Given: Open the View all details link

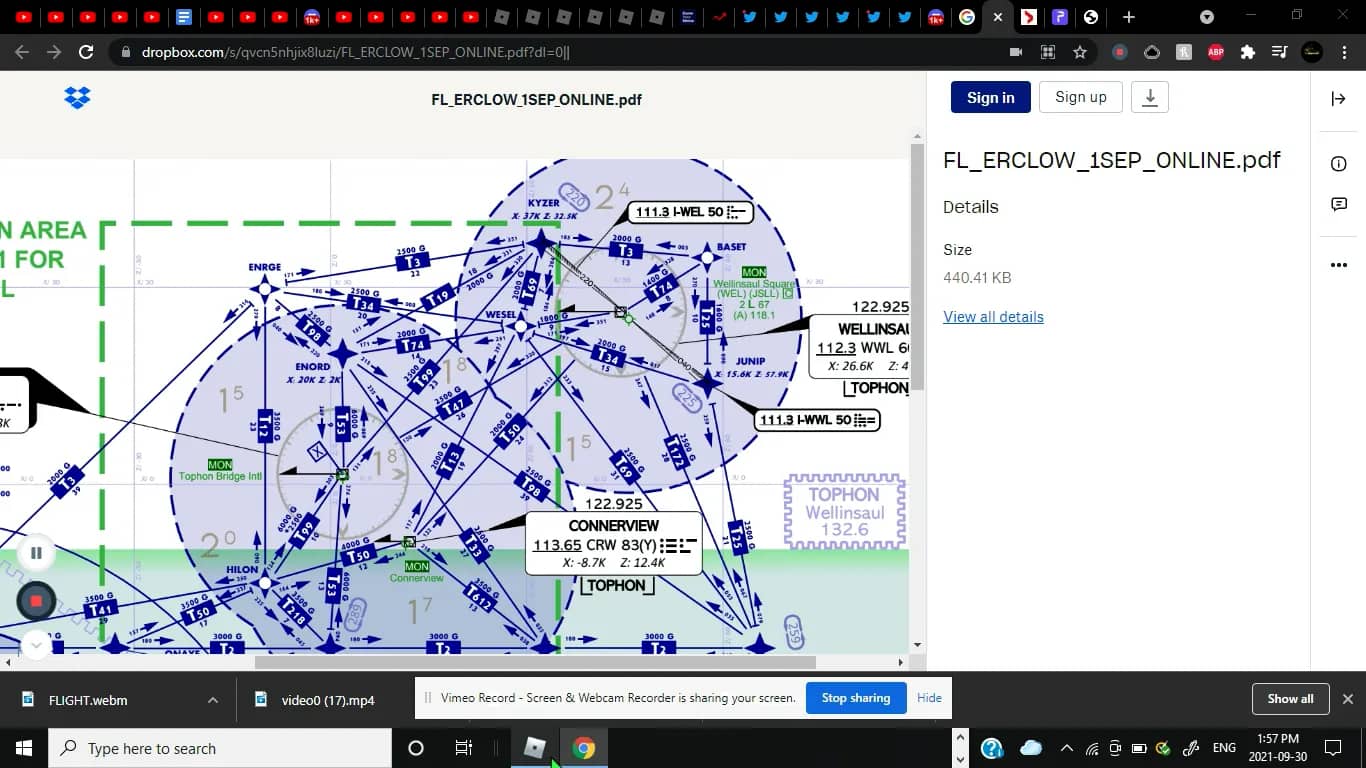Looking at the screenshot, I should (993, 317).
